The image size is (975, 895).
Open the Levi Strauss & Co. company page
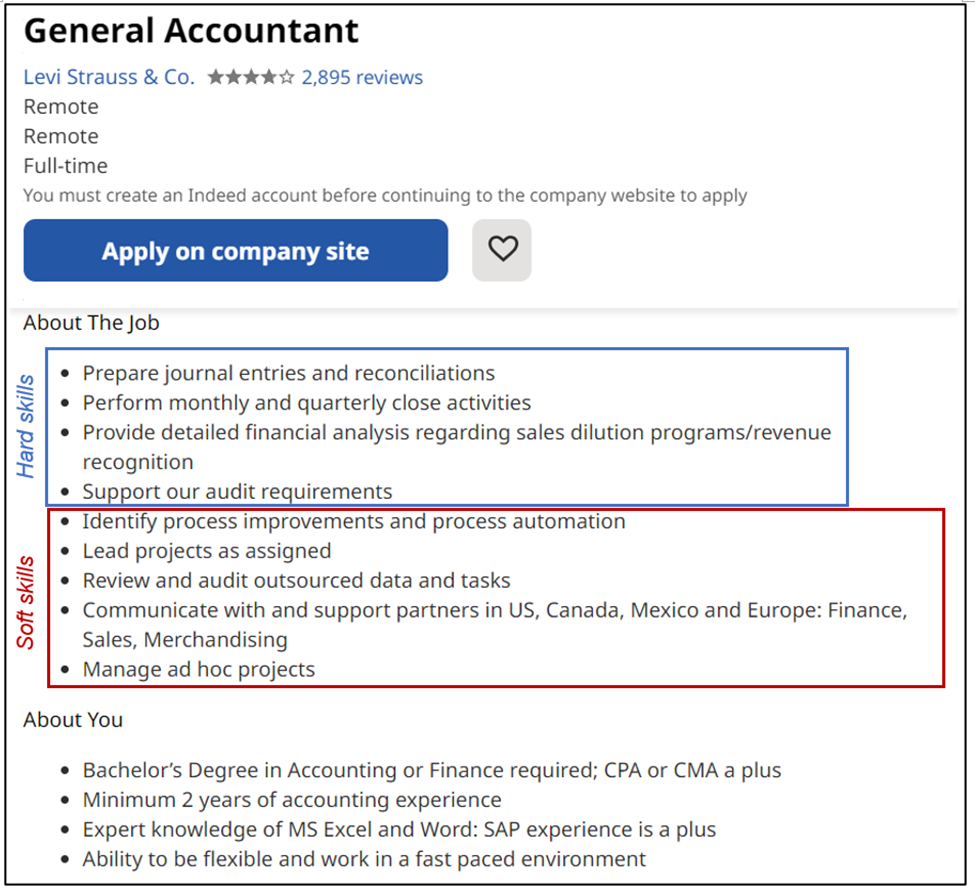pyautogui.click(x=108, y=77)
